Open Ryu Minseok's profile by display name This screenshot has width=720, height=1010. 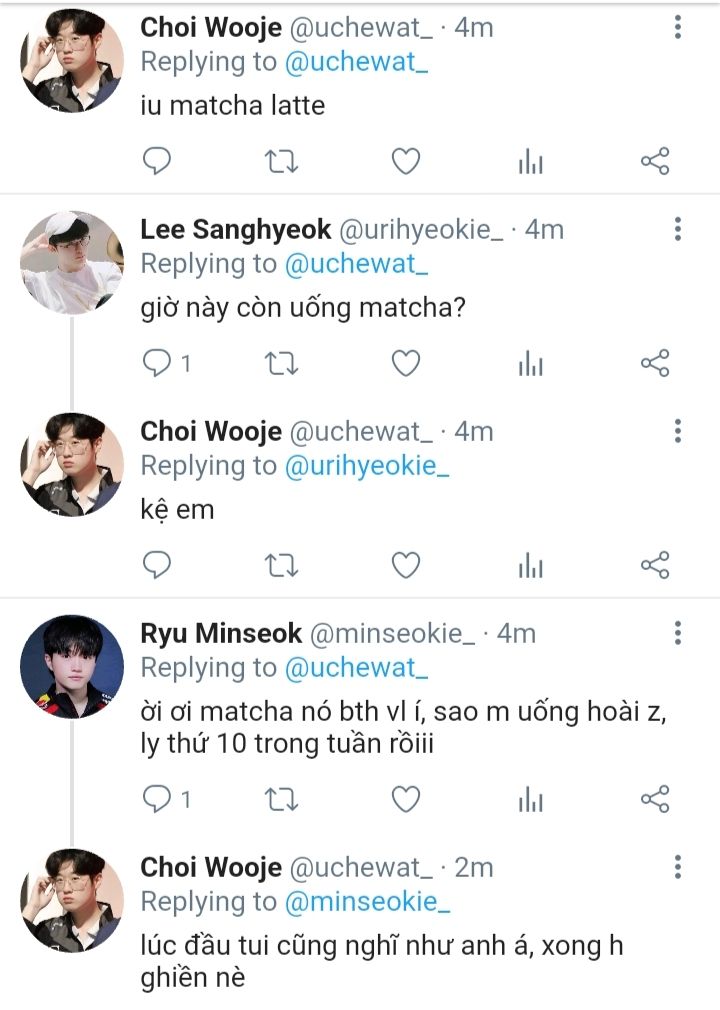(220, 633)
